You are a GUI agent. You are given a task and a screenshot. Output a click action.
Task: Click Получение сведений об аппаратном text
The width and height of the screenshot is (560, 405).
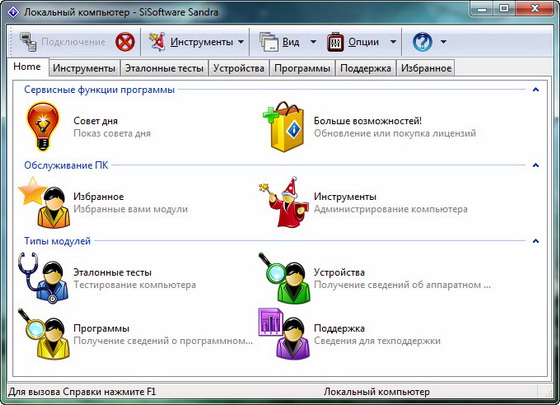(x=402, y=285)
